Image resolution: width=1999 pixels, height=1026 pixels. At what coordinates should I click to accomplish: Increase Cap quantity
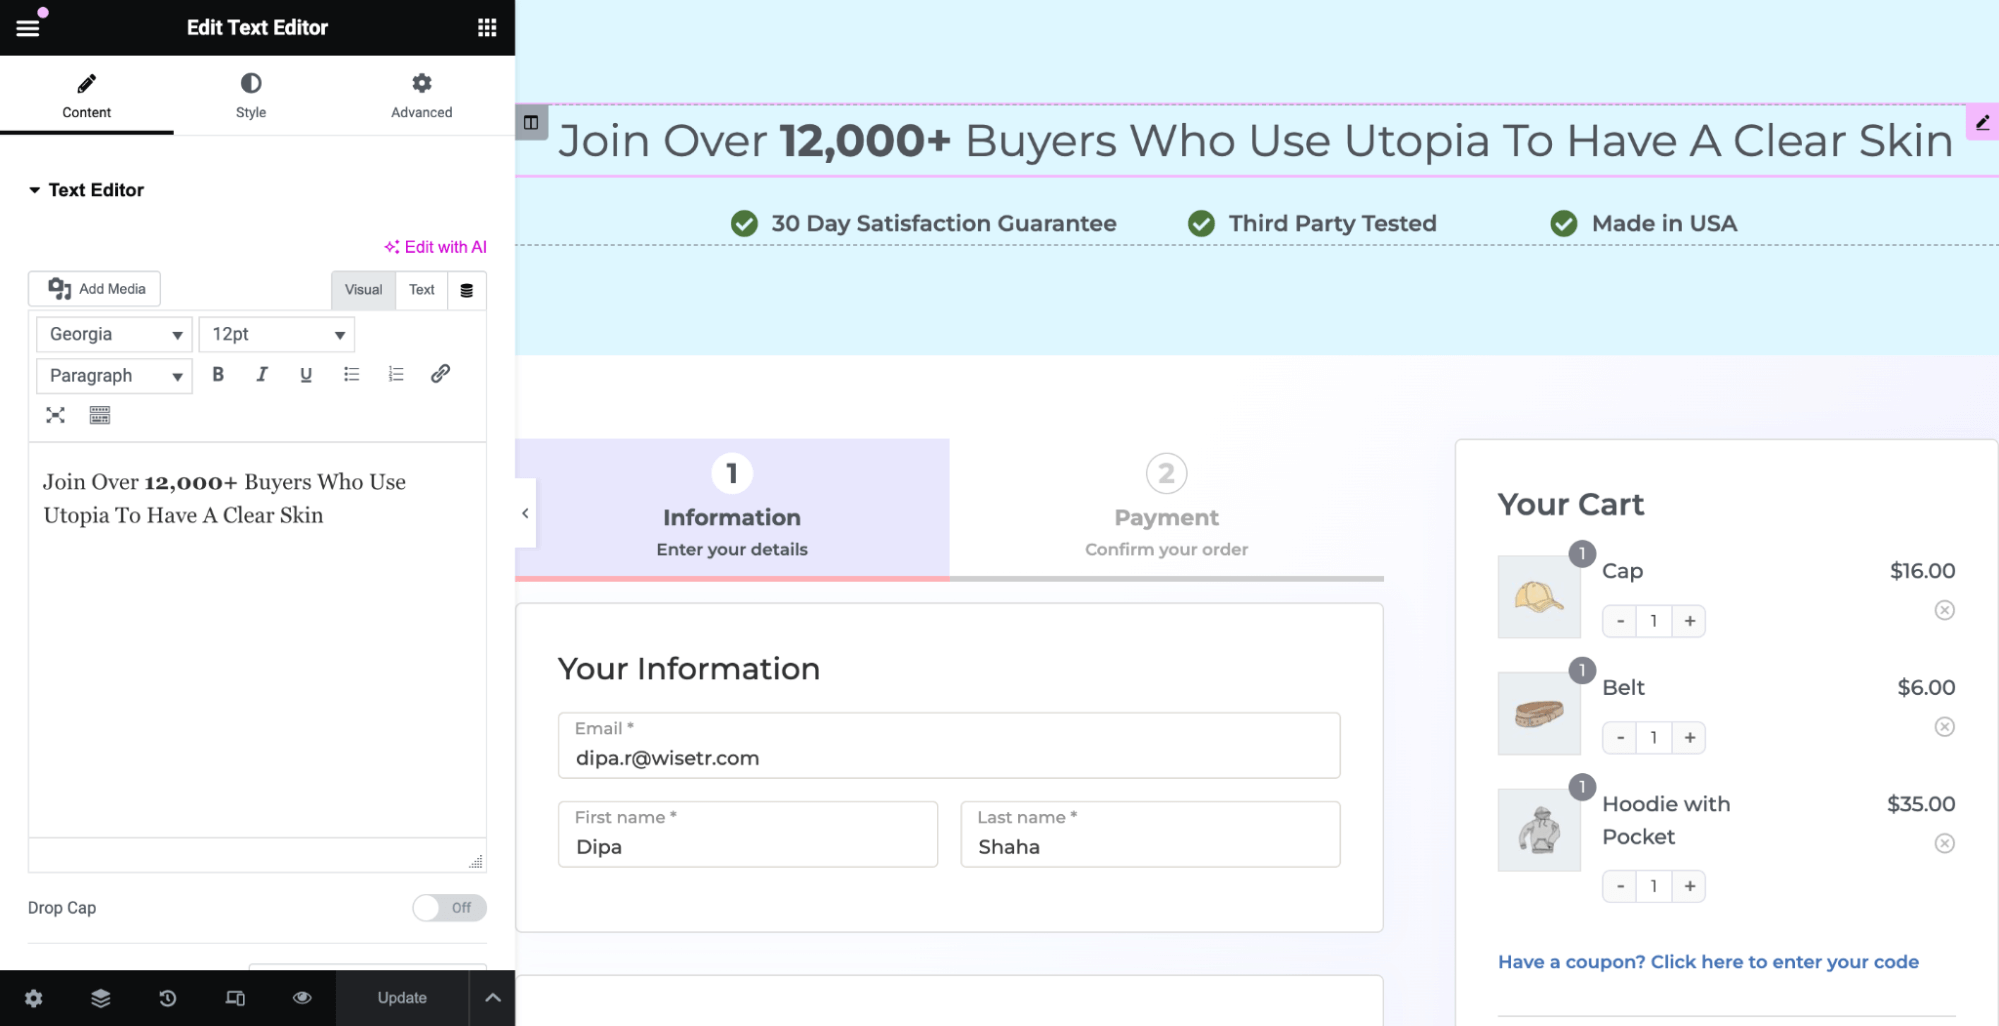pyautogui.click(x=1689, y=621)
